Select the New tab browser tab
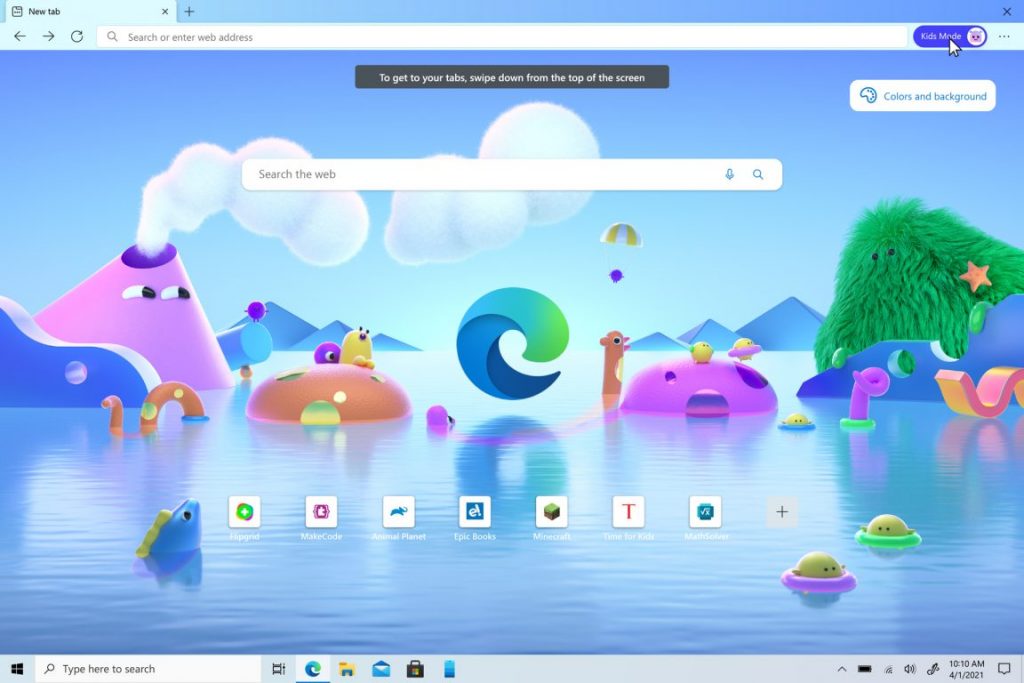The height and width of the screenshot is (683, 1024). coord(85,12)
